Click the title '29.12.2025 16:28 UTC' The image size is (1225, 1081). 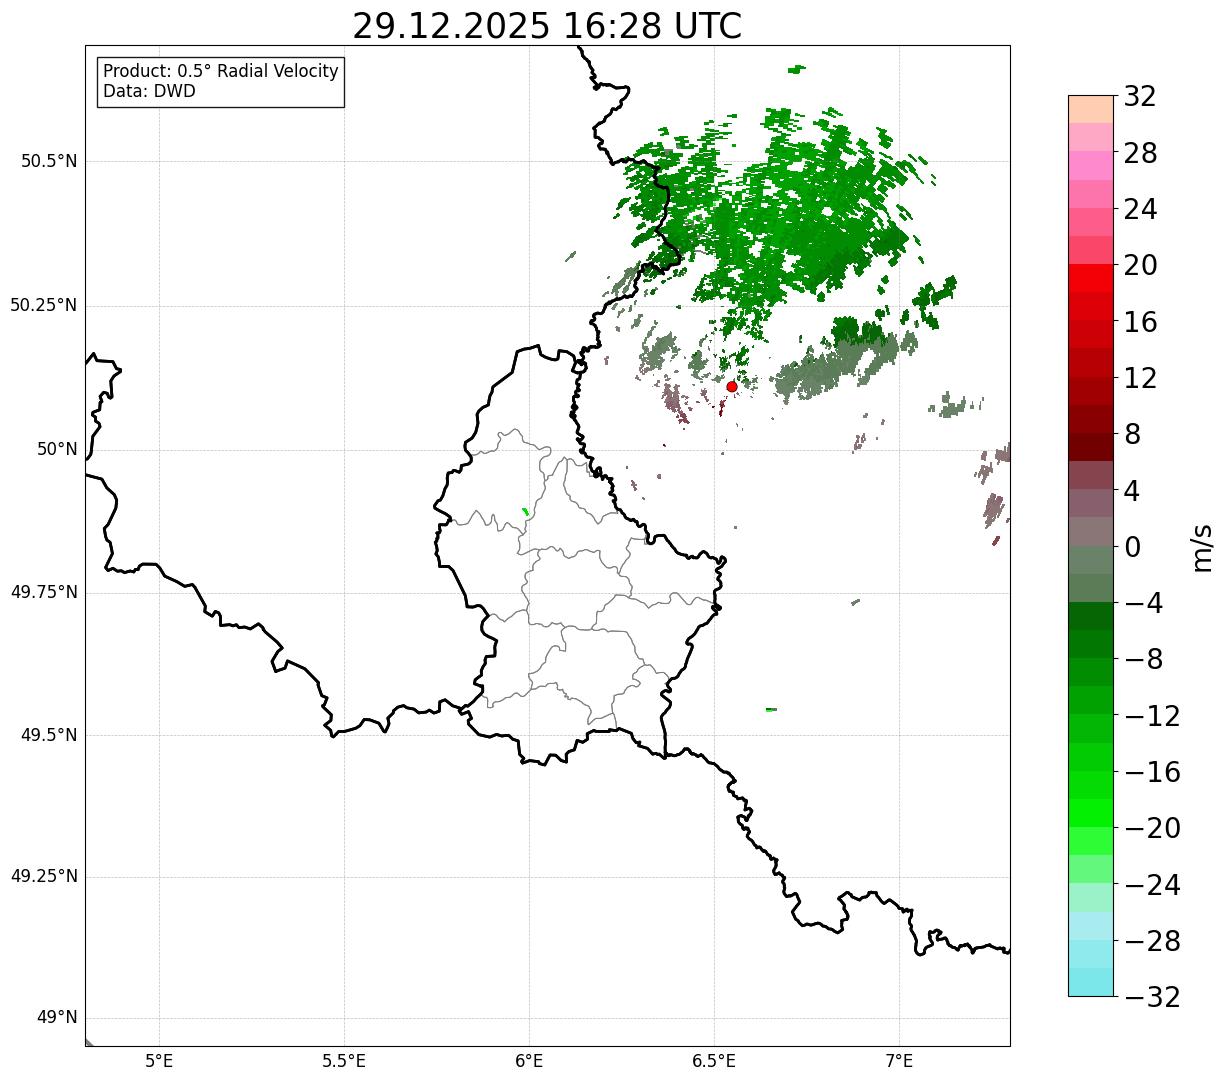coord(547,25)
